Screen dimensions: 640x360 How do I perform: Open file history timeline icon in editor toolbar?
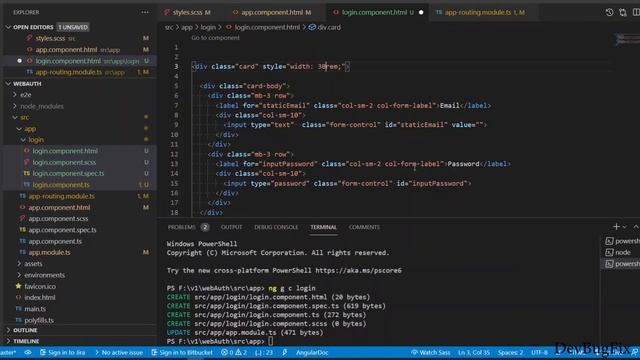(x=609, y=12)
